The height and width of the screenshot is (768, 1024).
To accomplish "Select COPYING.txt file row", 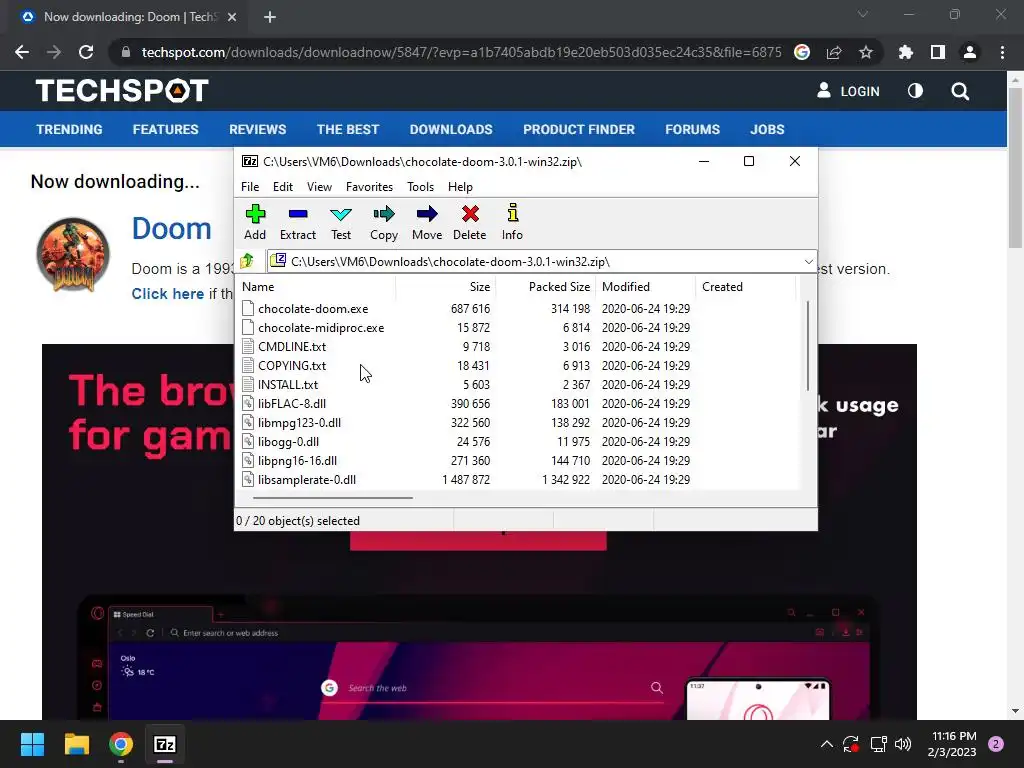I will coord(284,366).
